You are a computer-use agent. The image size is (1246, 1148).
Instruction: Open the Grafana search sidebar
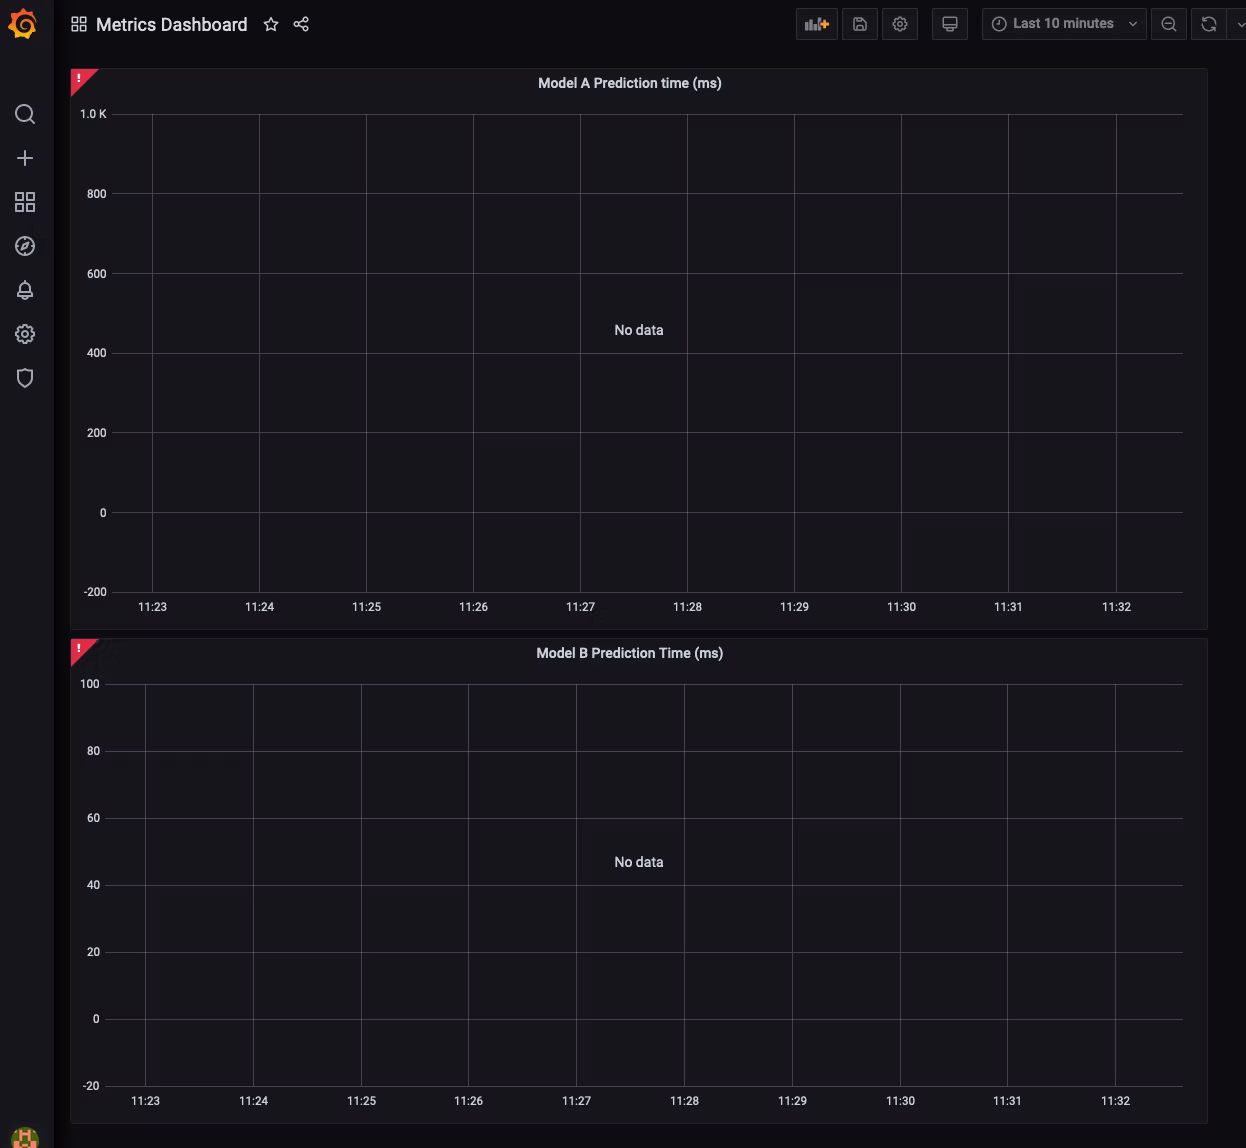point(25,114)
